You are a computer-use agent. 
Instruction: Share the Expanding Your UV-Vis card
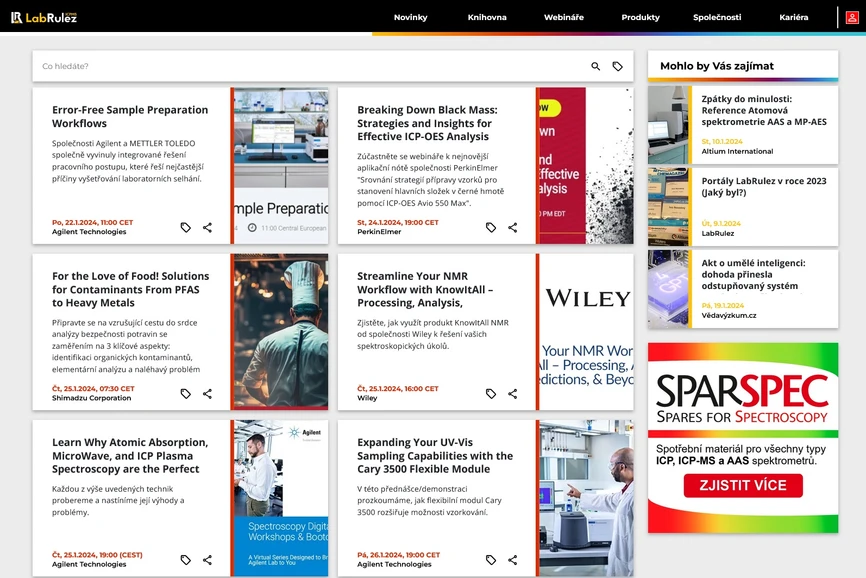[x=513, y=560]
